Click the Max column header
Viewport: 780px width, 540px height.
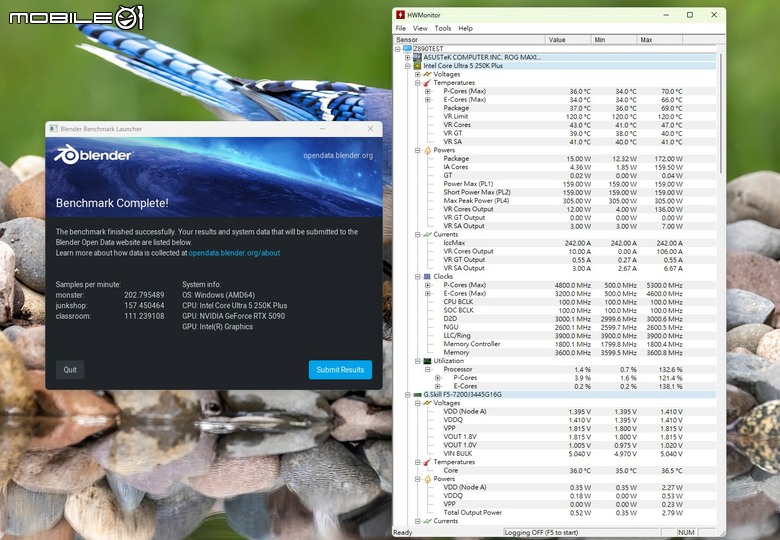tap(660, 39)
